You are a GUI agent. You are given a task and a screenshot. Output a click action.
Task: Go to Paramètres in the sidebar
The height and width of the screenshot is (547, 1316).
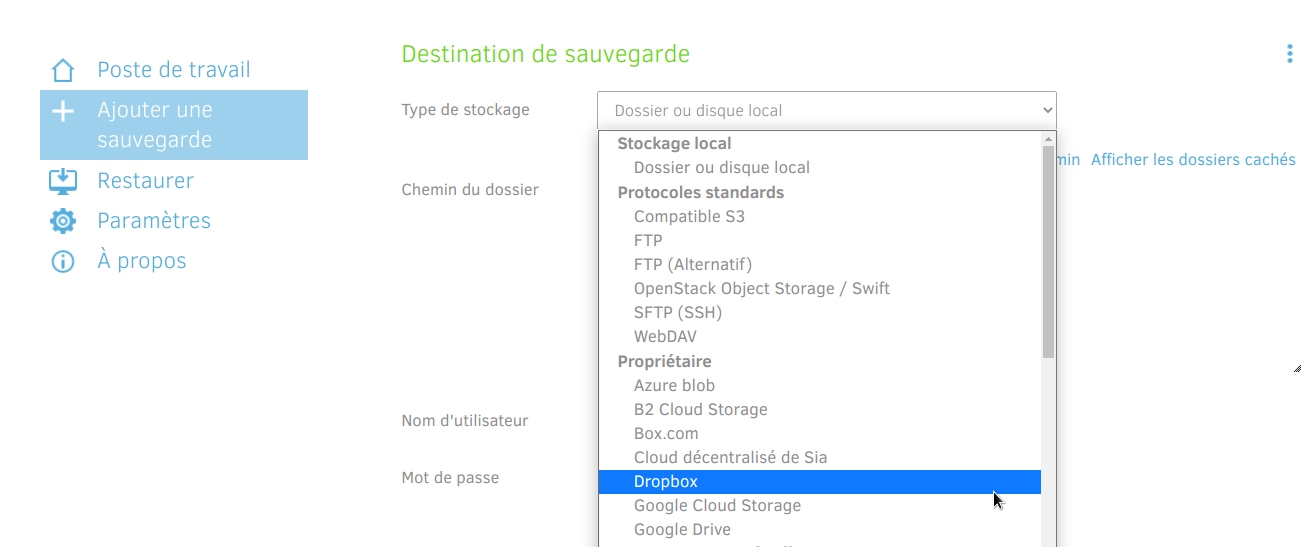tap(154, 221)
